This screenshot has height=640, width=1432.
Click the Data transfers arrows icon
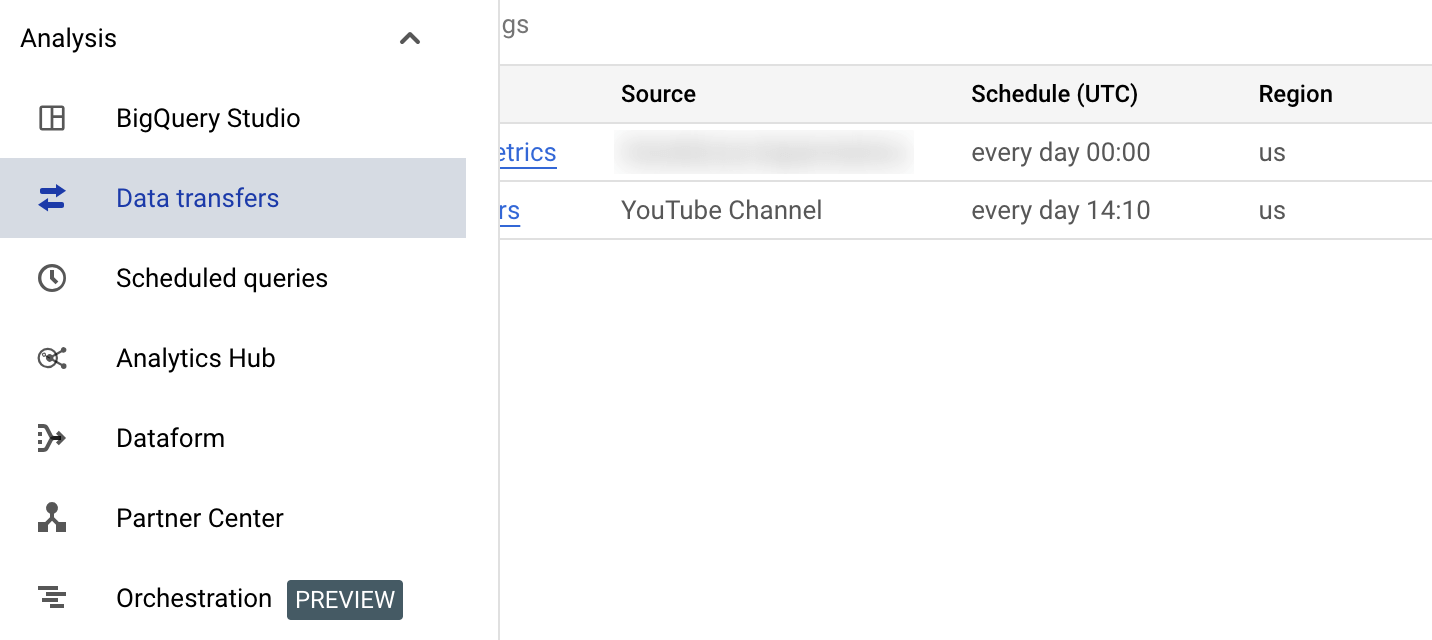[x=52, y=198]
